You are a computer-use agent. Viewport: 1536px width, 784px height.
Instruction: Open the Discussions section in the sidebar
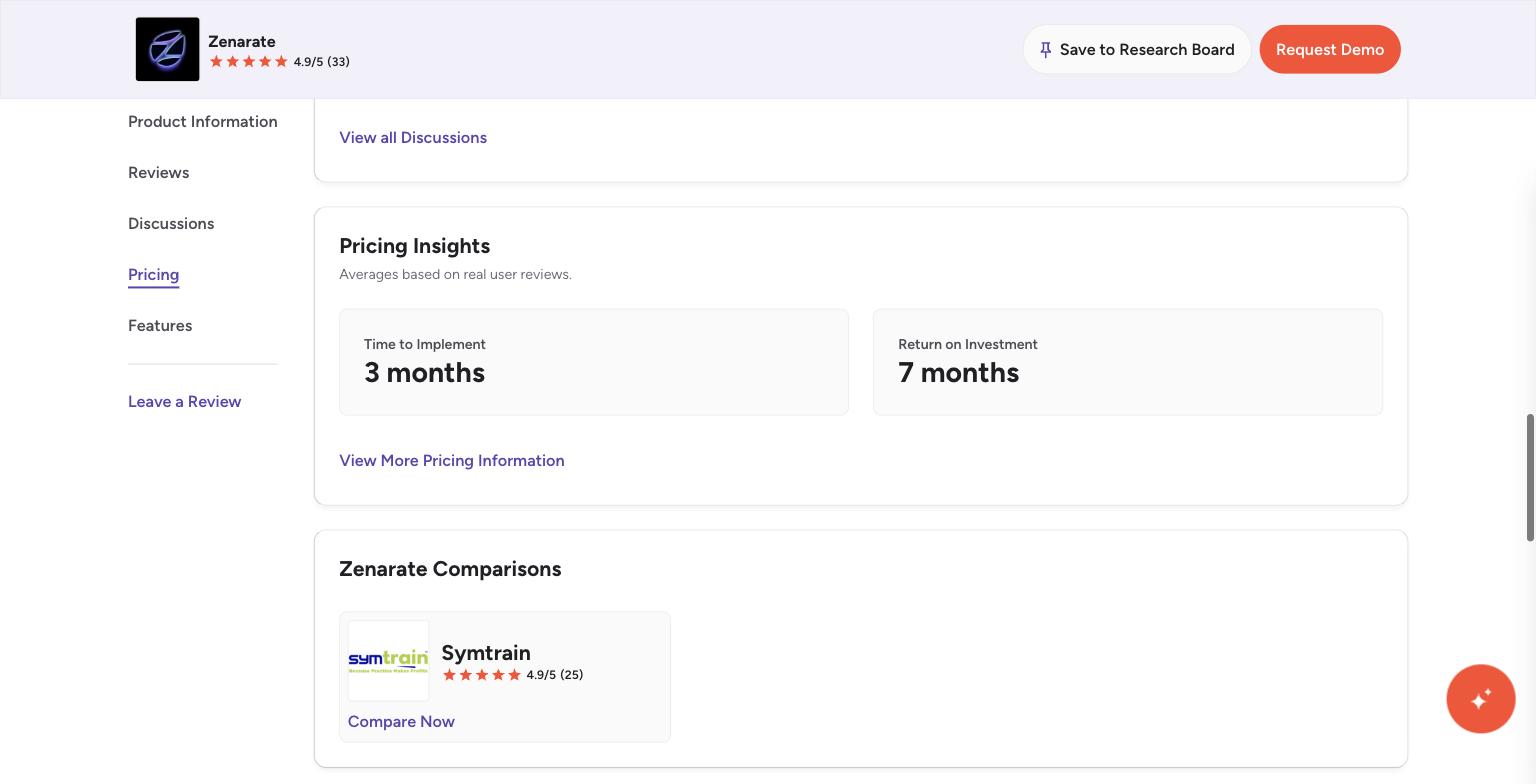click(171, 223)
